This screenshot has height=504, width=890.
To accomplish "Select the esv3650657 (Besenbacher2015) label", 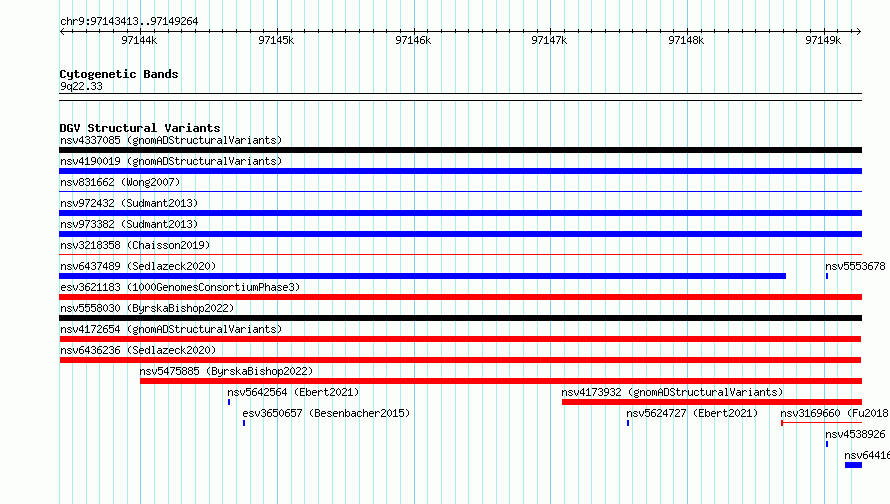I will pos(326,413).
